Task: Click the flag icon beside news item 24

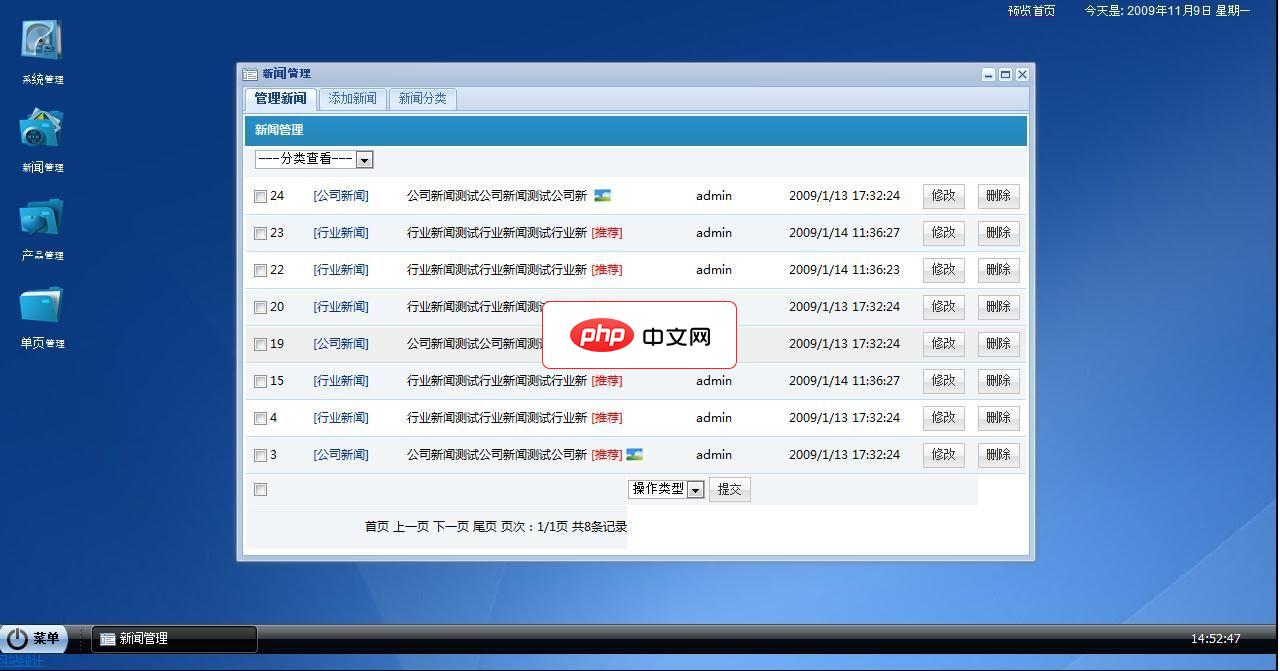Action: pyautogui.click(x=601, y=195)
